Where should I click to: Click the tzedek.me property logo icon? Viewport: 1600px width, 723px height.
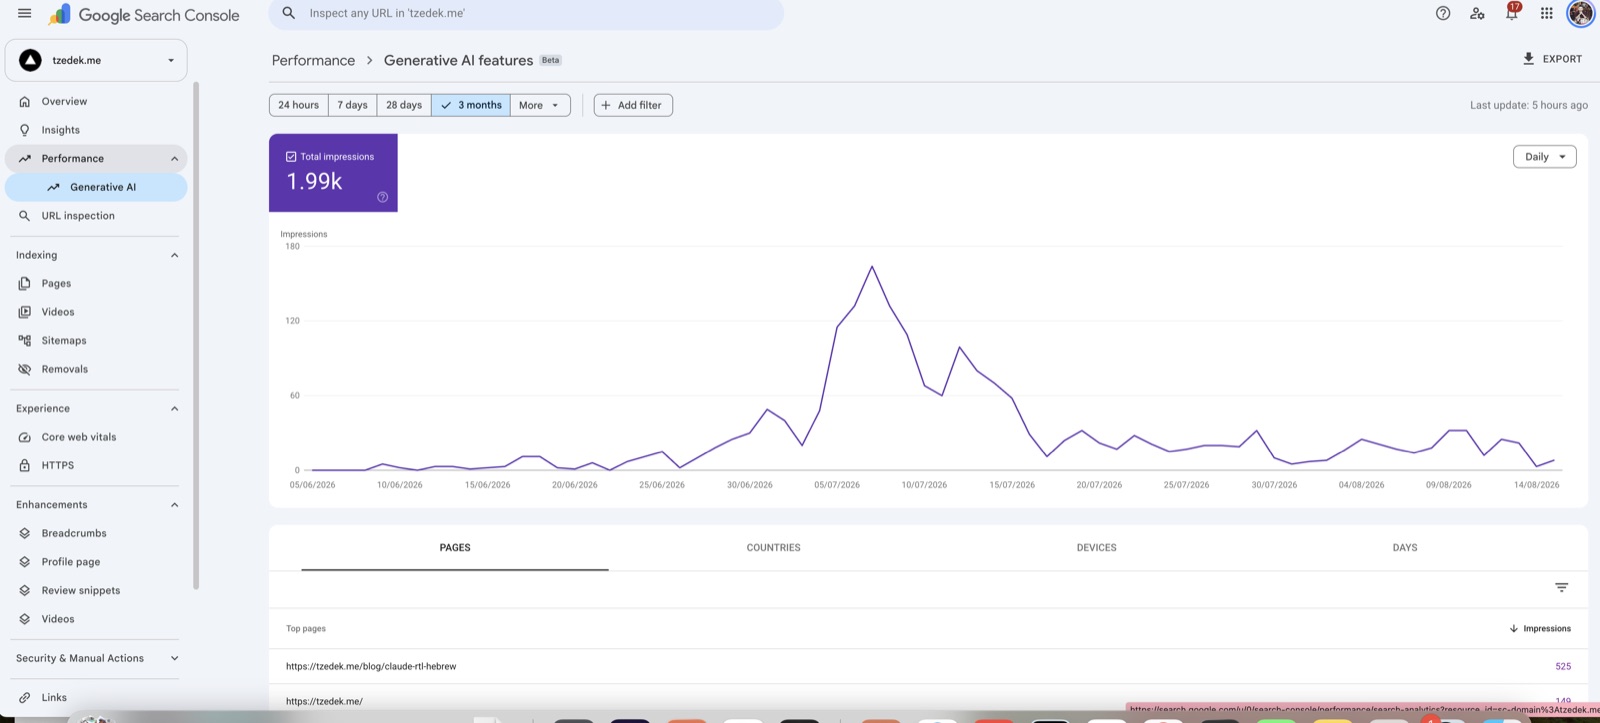[31, 60]
